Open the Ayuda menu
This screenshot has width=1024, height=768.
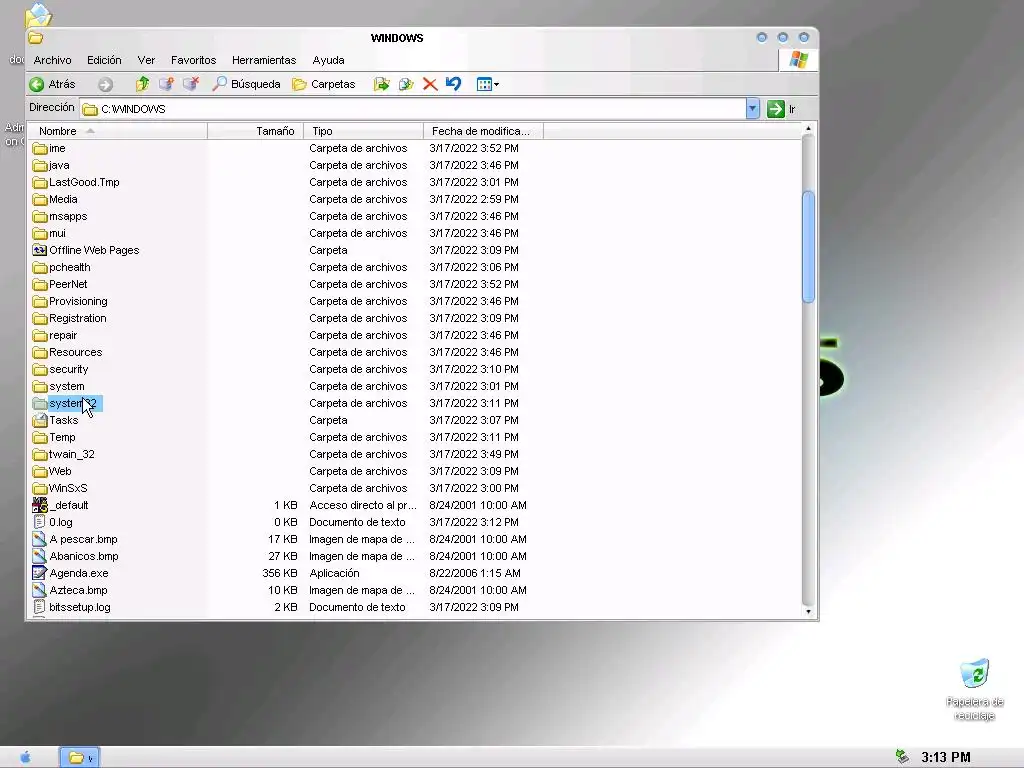(x=328, y=60)
